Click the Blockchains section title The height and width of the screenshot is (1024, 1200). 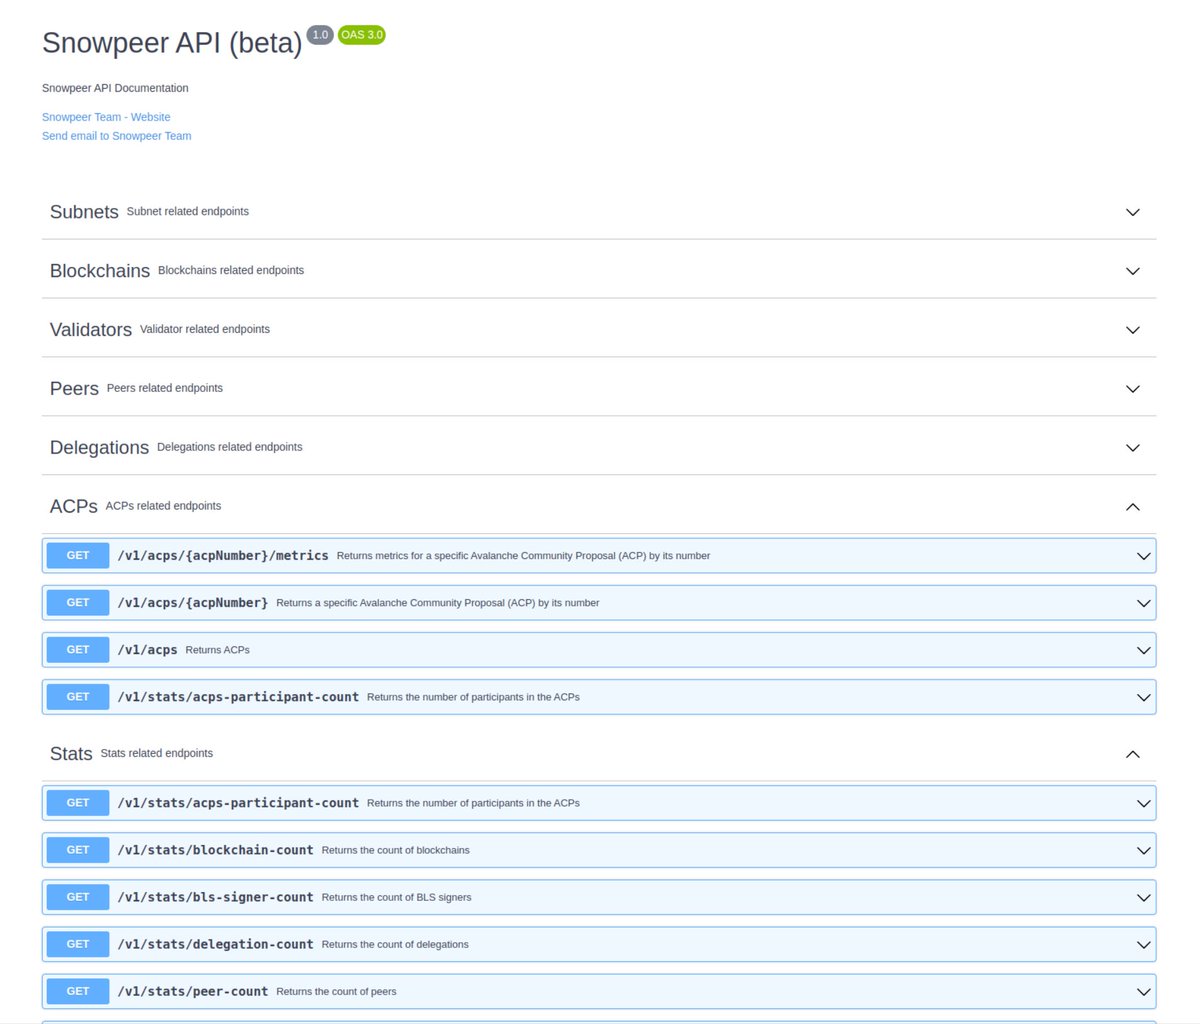(100, 271)
